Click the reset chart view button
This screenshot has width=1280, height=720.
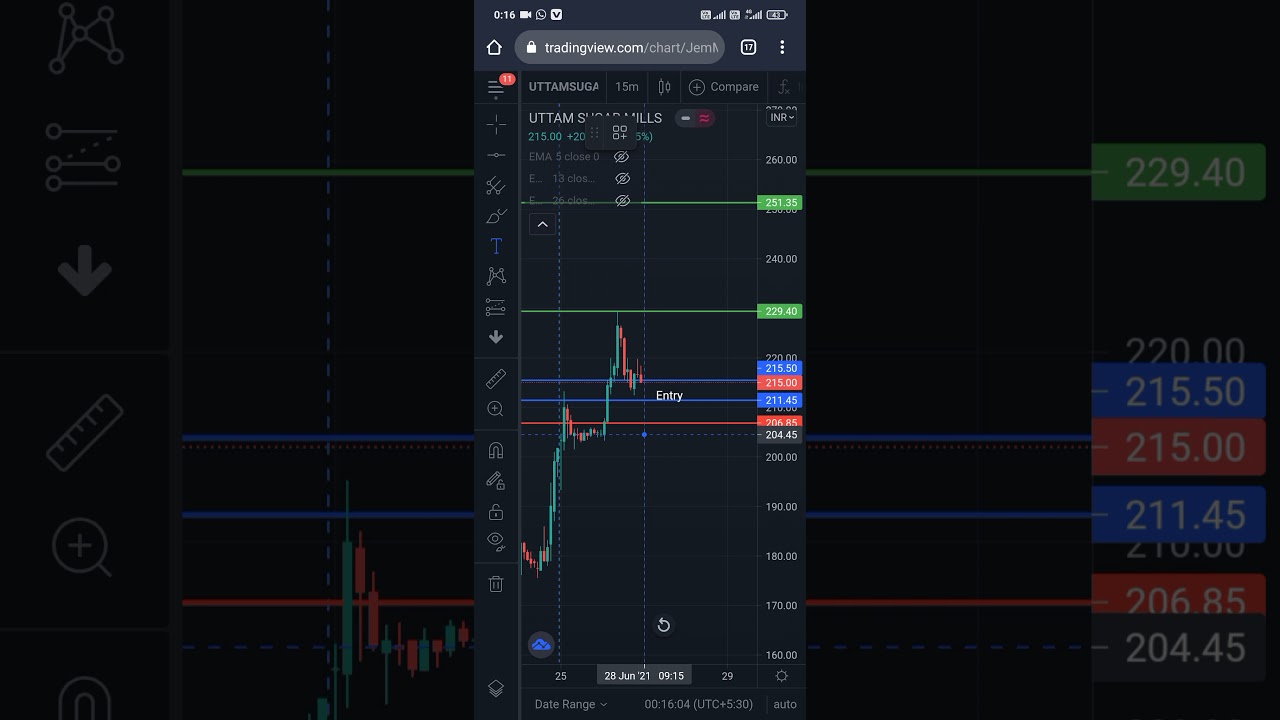coord(663,625)
